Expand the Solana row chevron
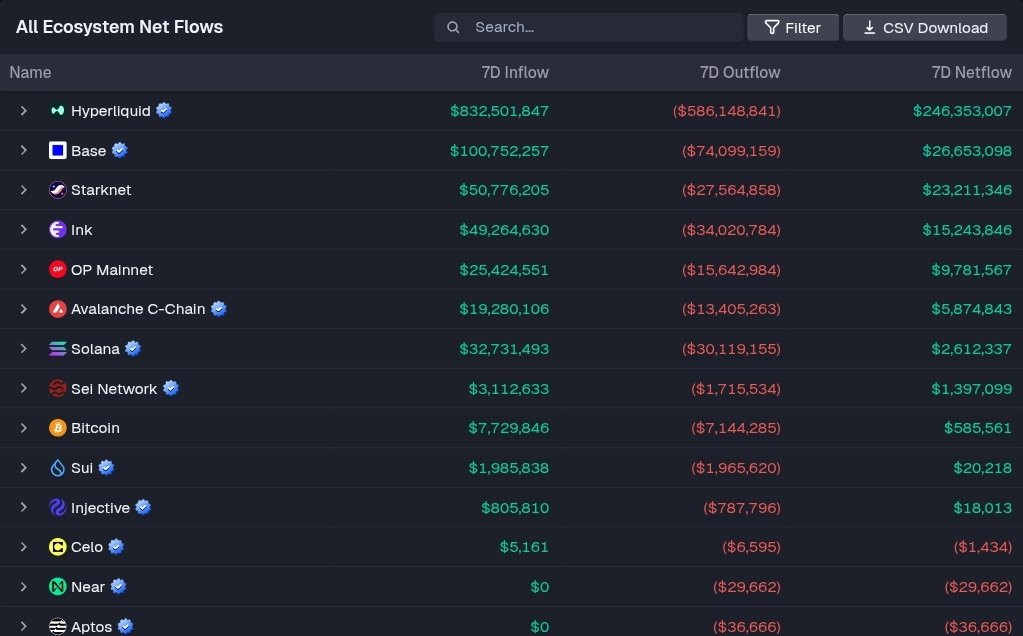 [23, 348]
